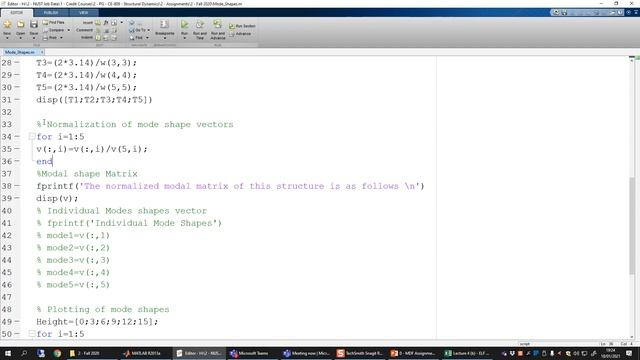
Task: Open the Print dropdown arrow
Action: (x=61, y=38)
